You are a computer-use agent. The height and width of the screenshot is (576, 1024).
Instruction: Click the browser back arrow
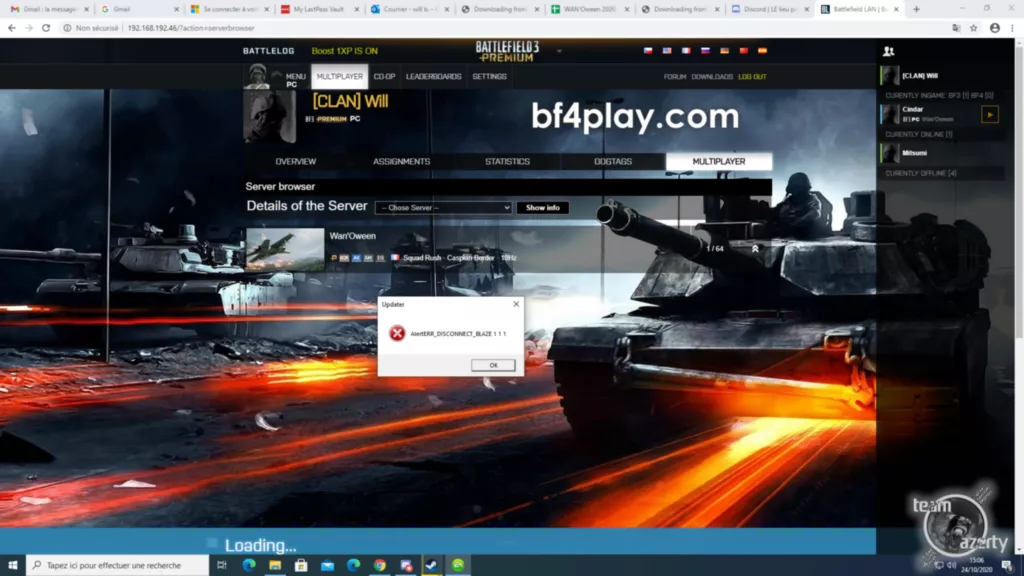point(12,28)
